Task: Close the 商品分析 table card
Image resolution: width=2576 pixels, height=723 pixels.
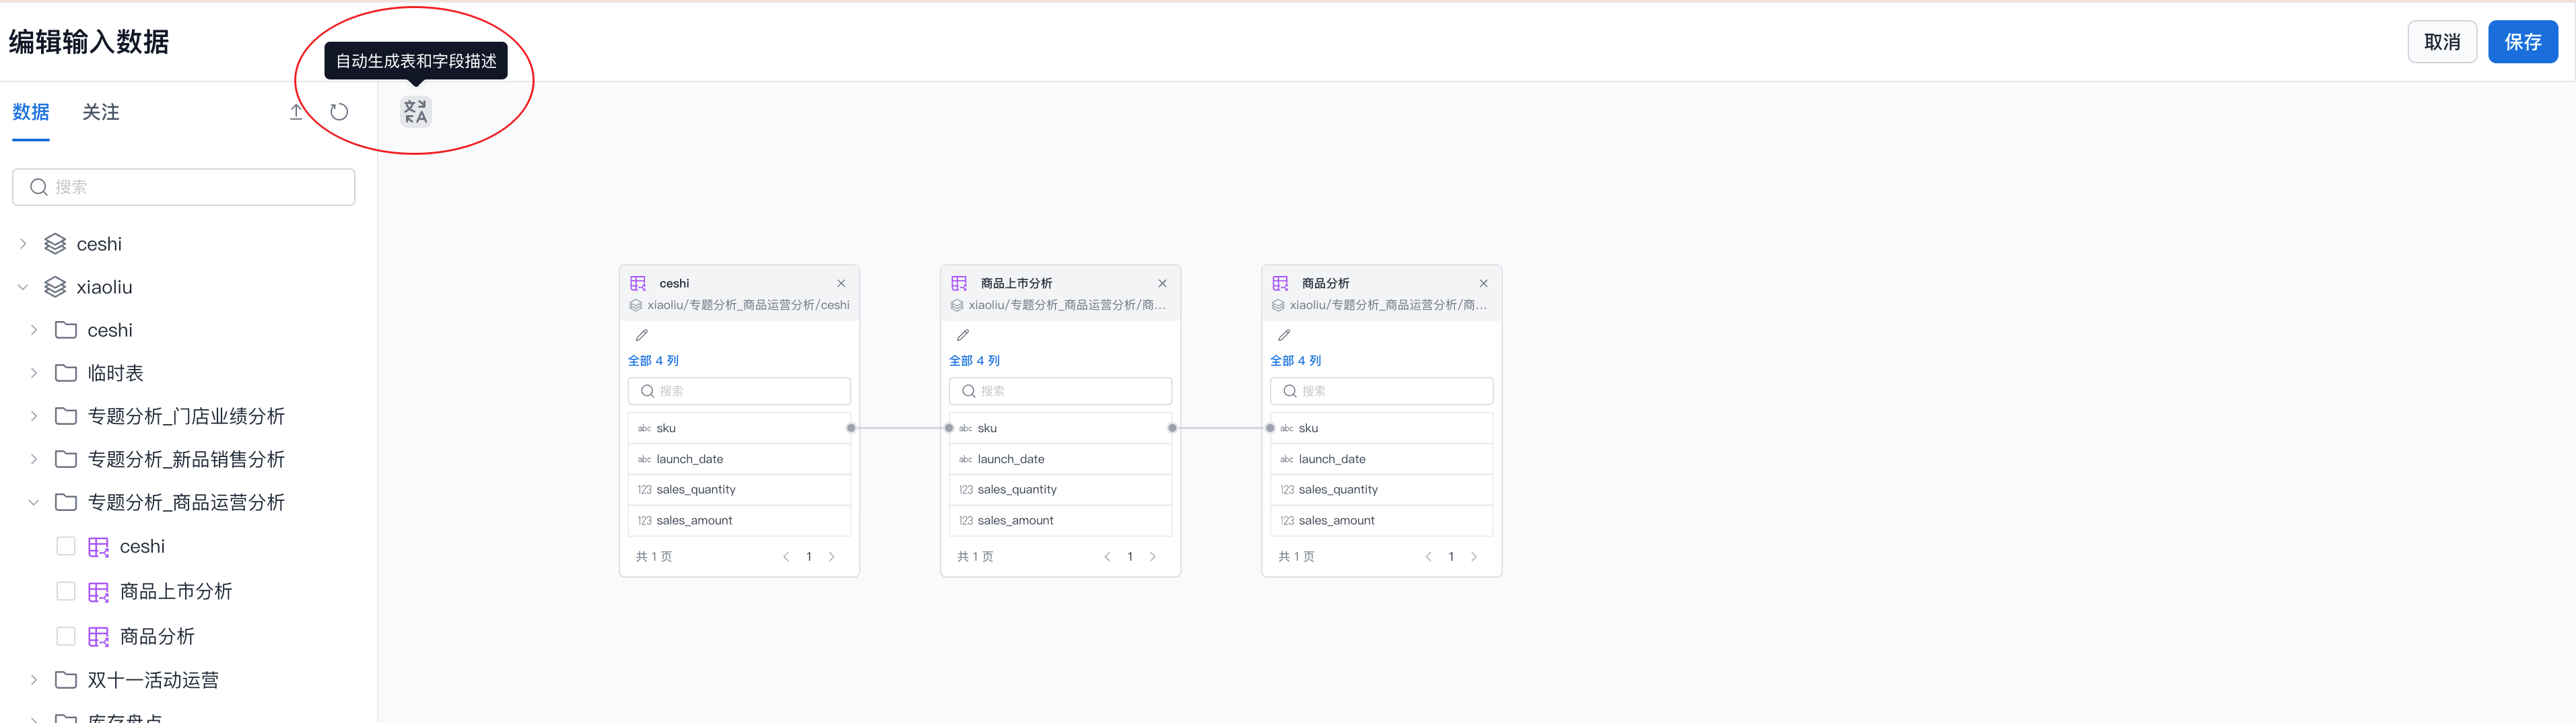Action: (x=1483, y=283)
